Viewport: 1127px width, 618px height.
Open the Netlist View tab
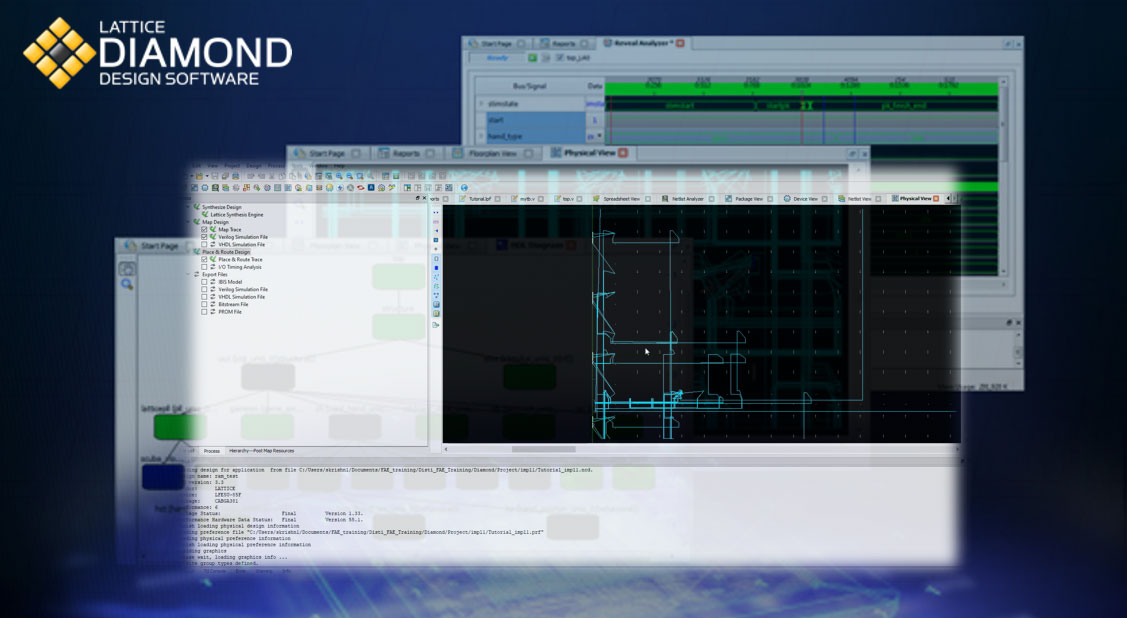(x=859, y=198)
